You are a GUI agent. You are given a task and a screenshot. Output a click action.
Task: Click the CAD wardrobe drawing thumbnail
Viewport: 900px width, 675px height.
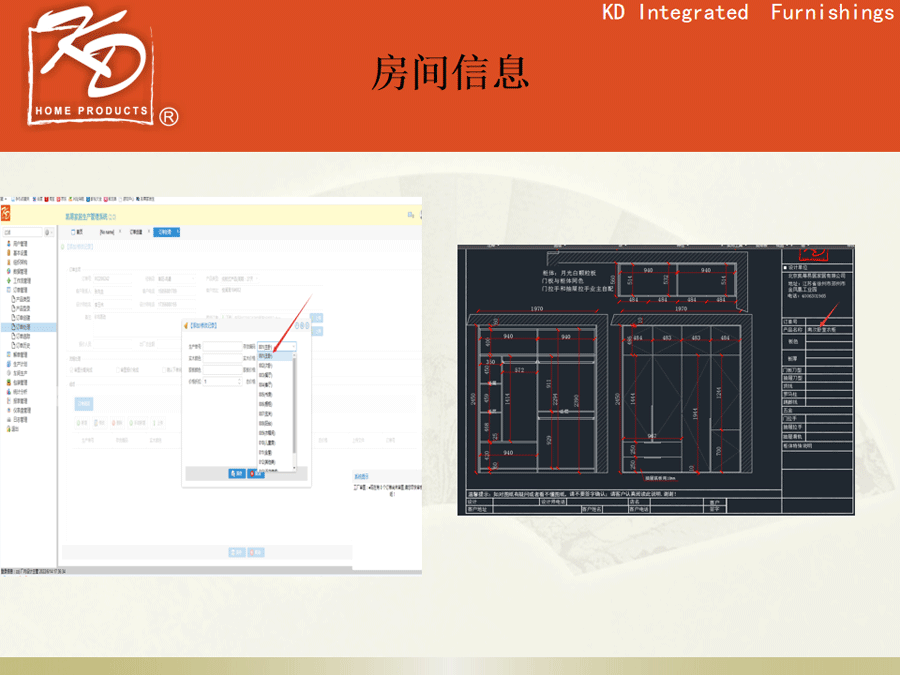click(x=655, y=380)
